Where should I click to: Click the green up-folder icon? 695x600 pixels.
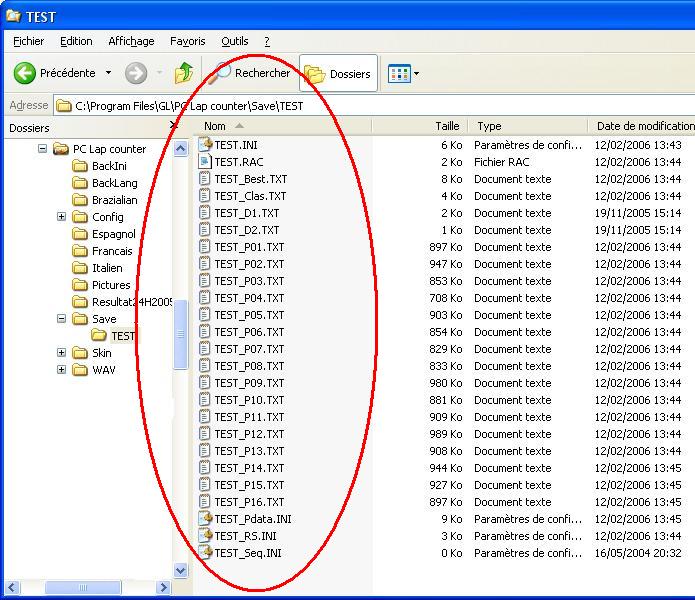click(184, 73)
